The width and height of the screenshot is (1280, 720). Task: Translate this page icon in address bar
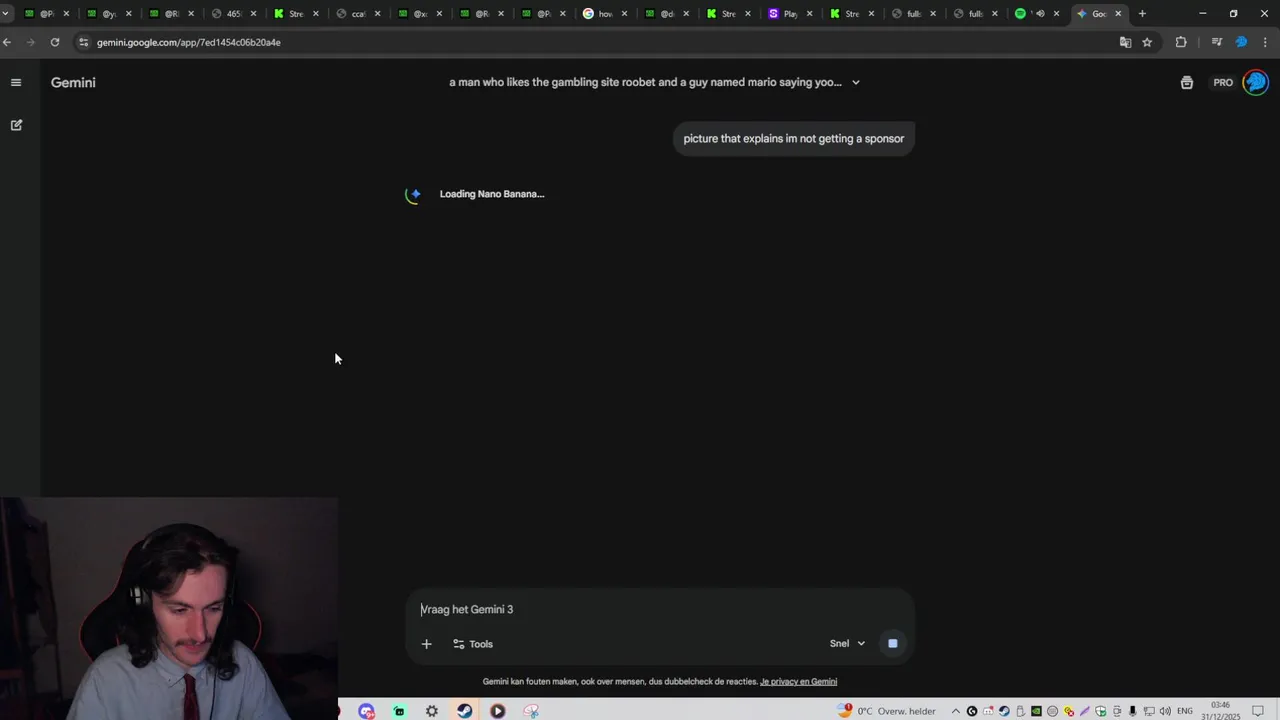click(x=1125, y=42)
